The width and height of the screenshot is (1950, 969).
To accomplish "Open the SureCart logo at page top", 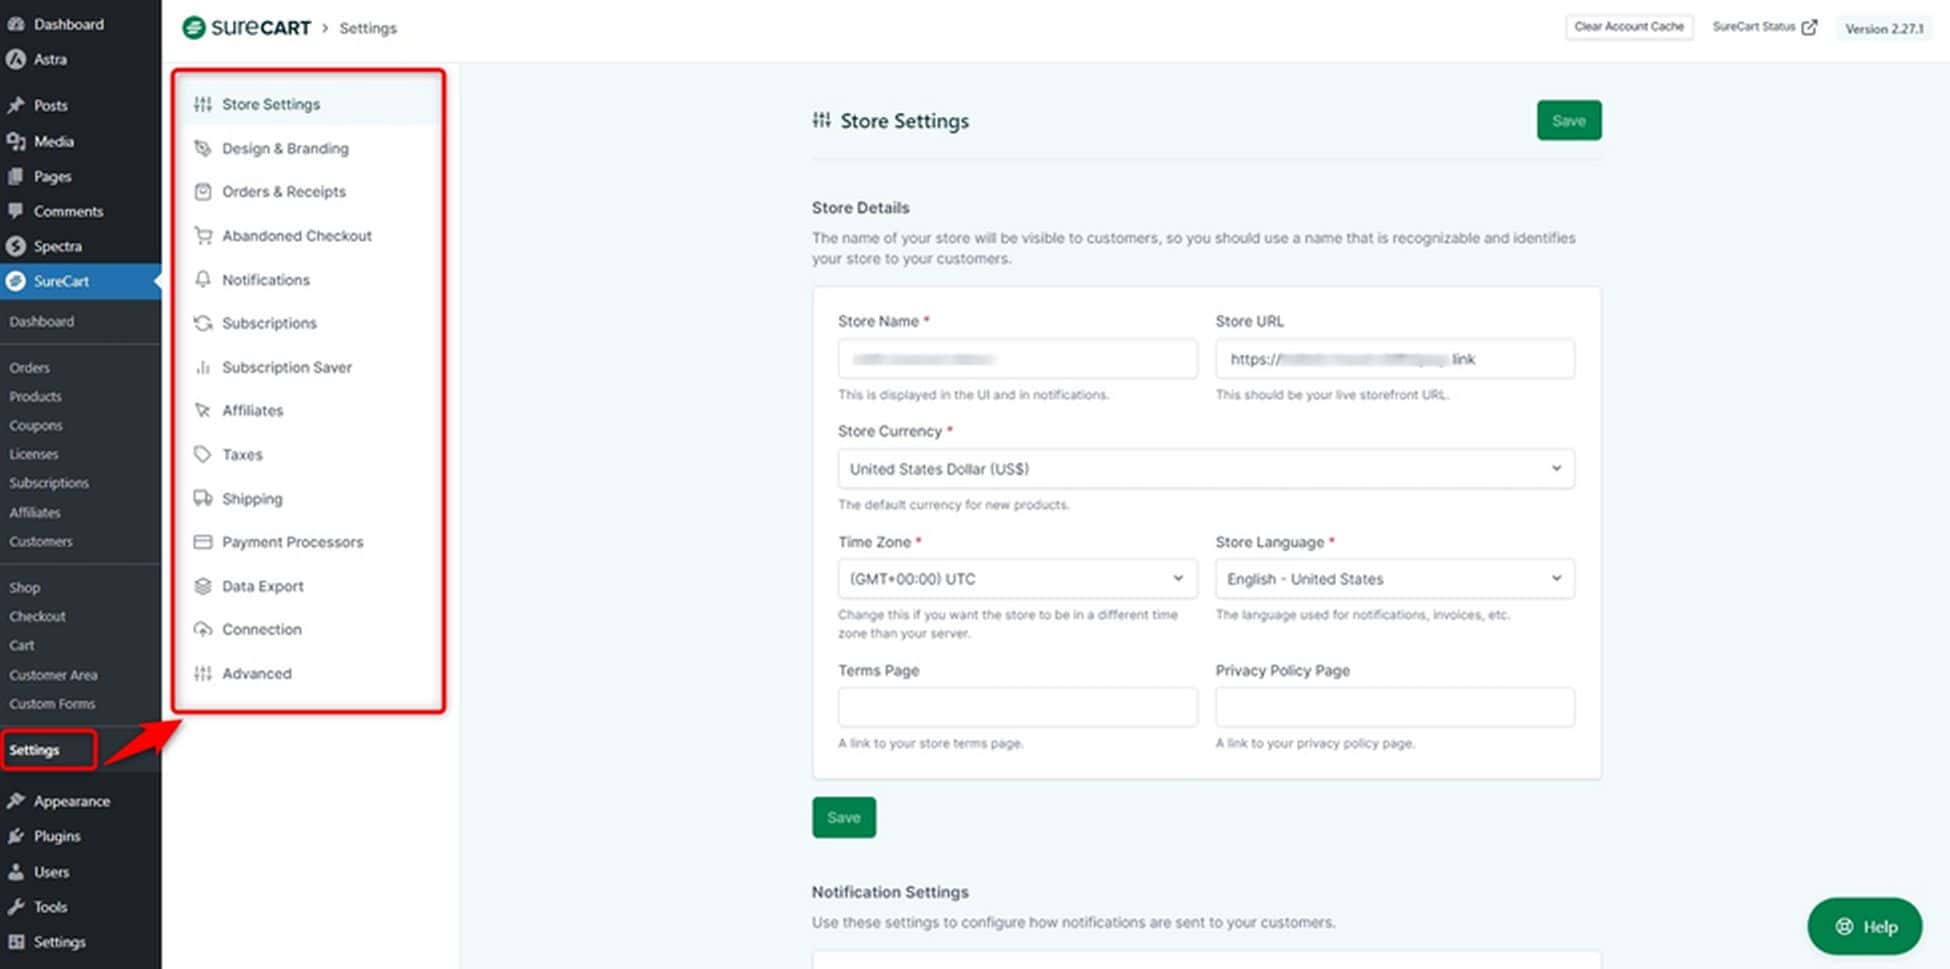I will click(x=246, y=28).
